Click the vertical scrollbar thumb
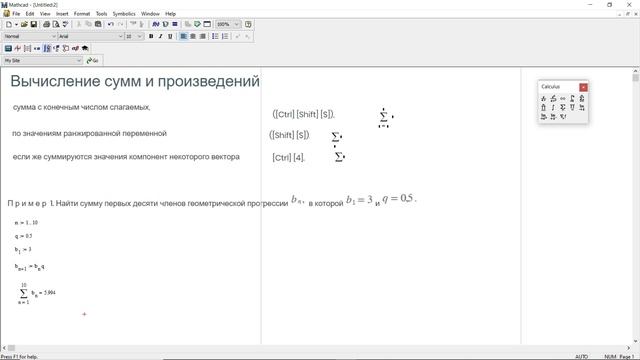640x360 pixels. point(636,77)
